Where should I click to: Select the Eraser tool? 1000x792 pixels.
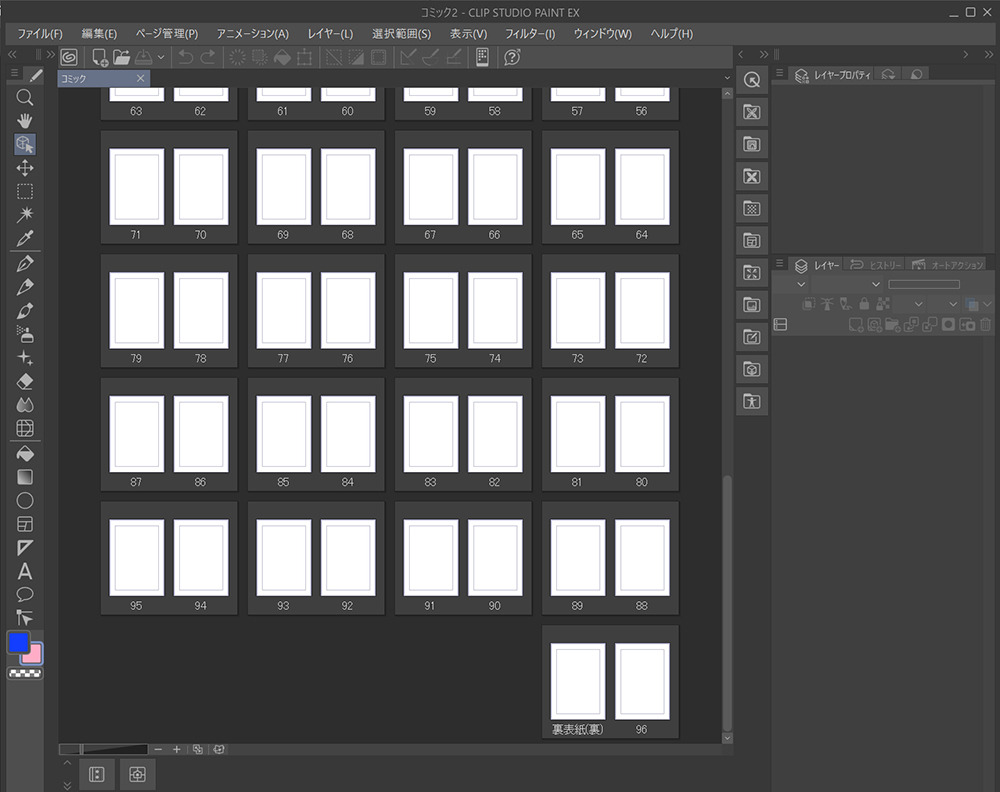[x=24, y=381]
